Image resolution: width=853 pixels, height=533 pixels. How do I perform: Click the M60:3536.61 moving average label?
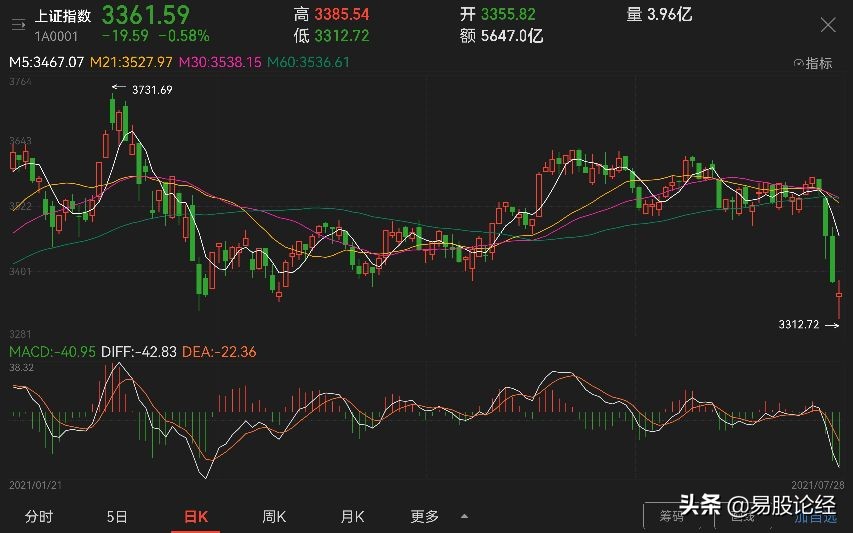(x=308, y=62)
